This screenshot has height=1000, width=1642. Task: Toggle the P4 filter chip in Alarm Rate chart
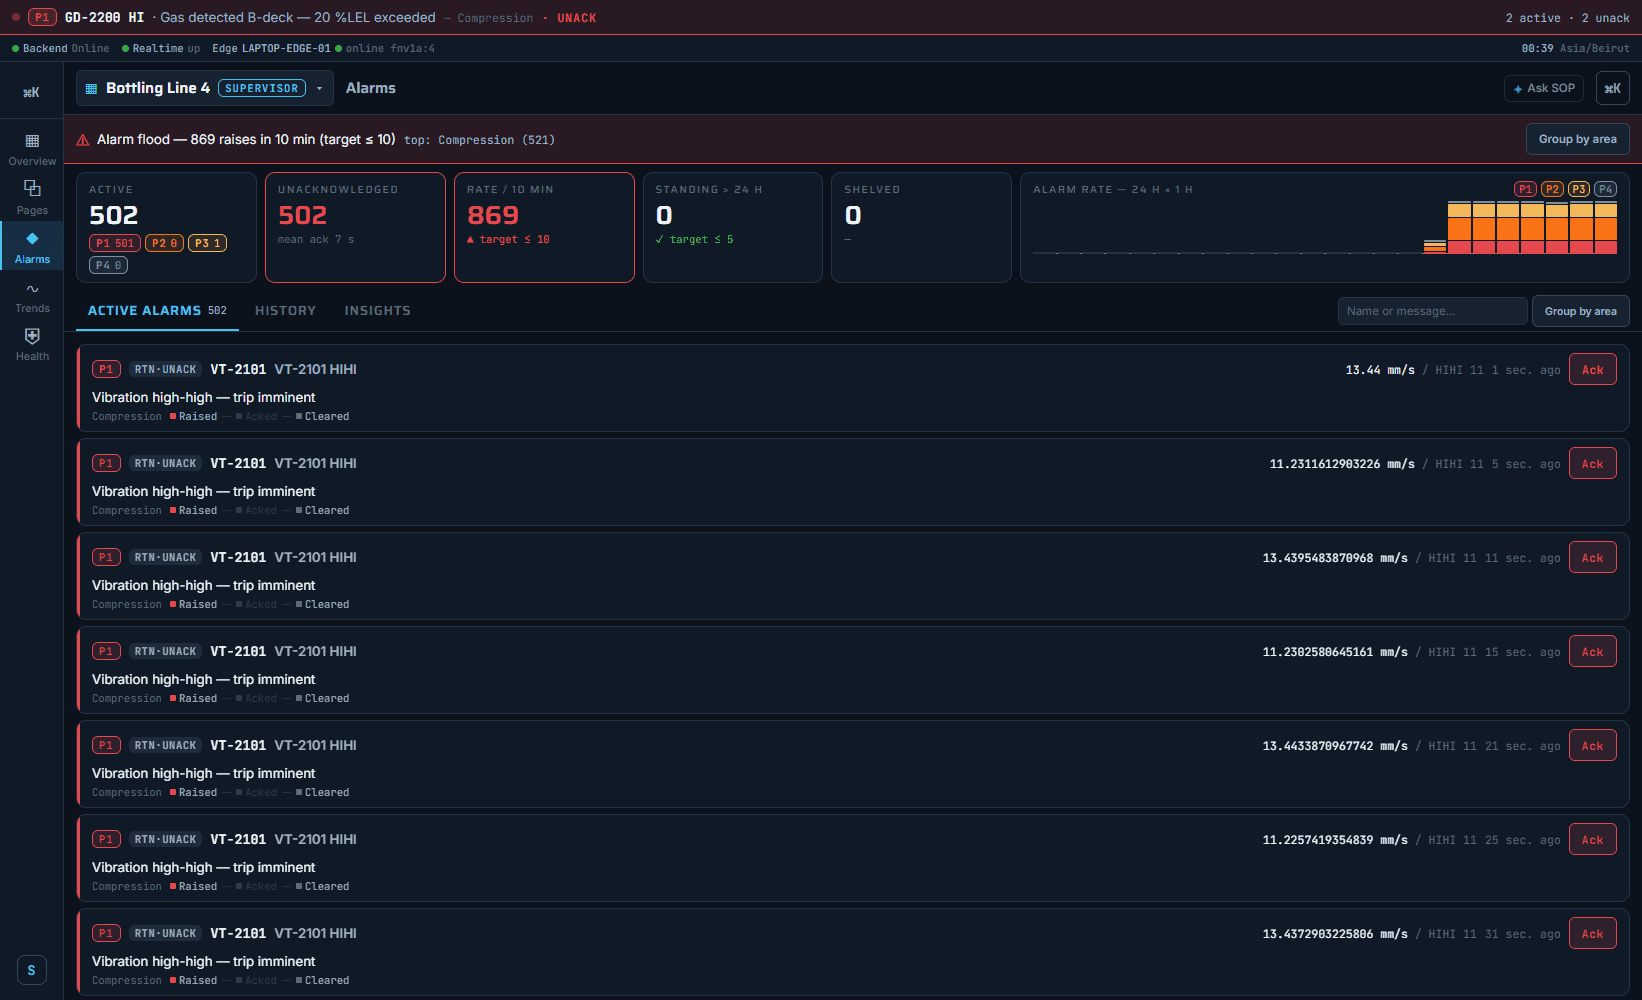coord(1606,189)
